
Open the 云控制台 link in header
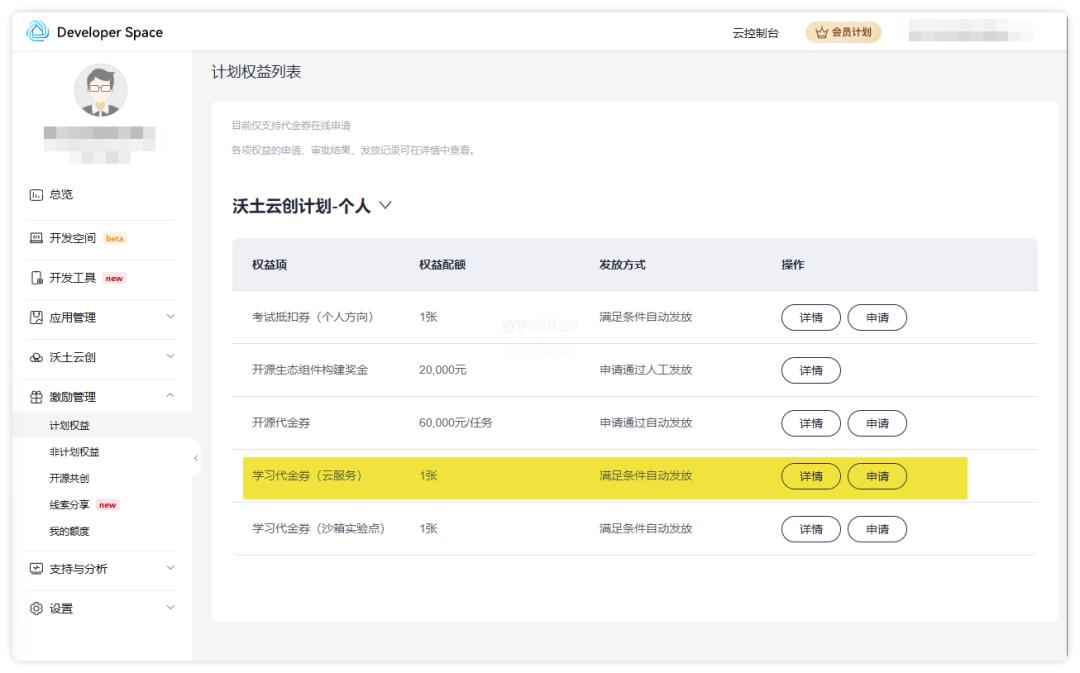click(x=755, y=33)
